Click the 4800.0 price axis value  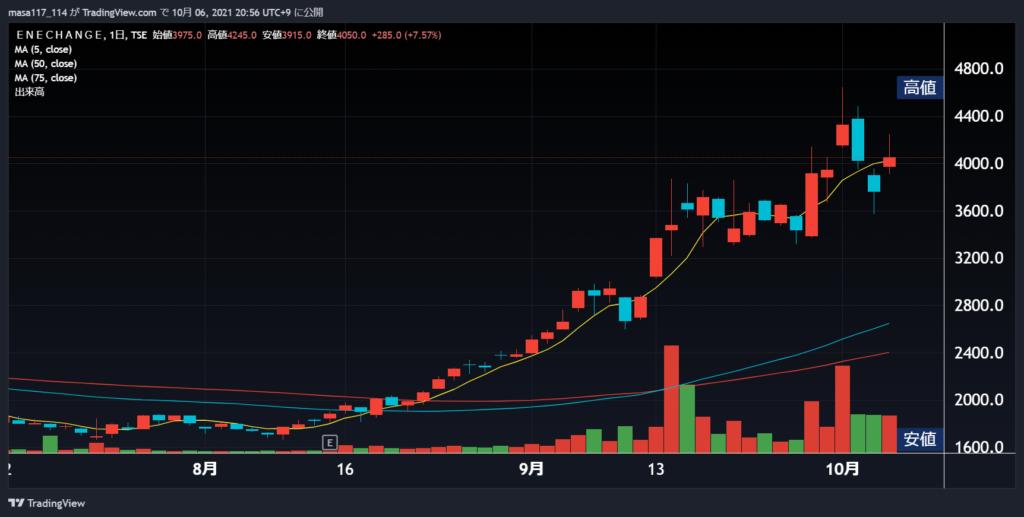pyautogui.click(x=978, y=69)
